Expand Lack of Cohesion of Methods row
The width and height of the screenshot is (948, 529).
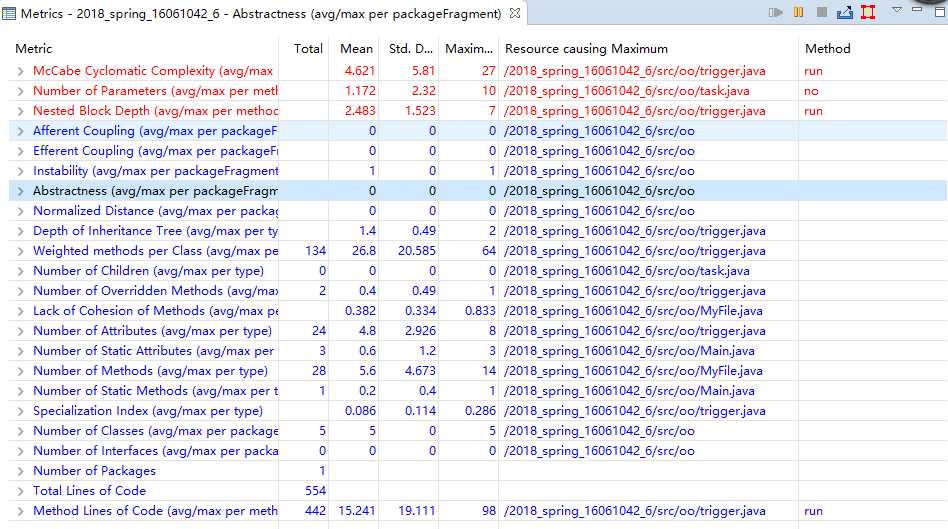tap(21, 311)
